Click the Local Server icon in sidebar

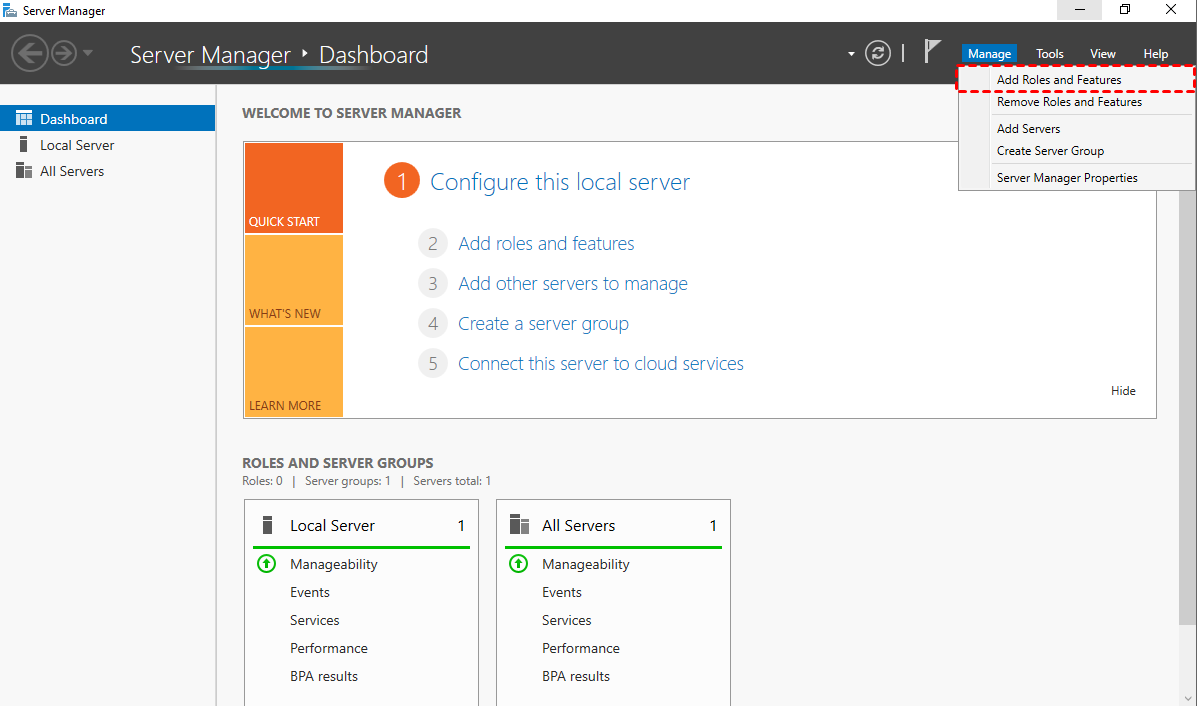click(x=24, y=145)
